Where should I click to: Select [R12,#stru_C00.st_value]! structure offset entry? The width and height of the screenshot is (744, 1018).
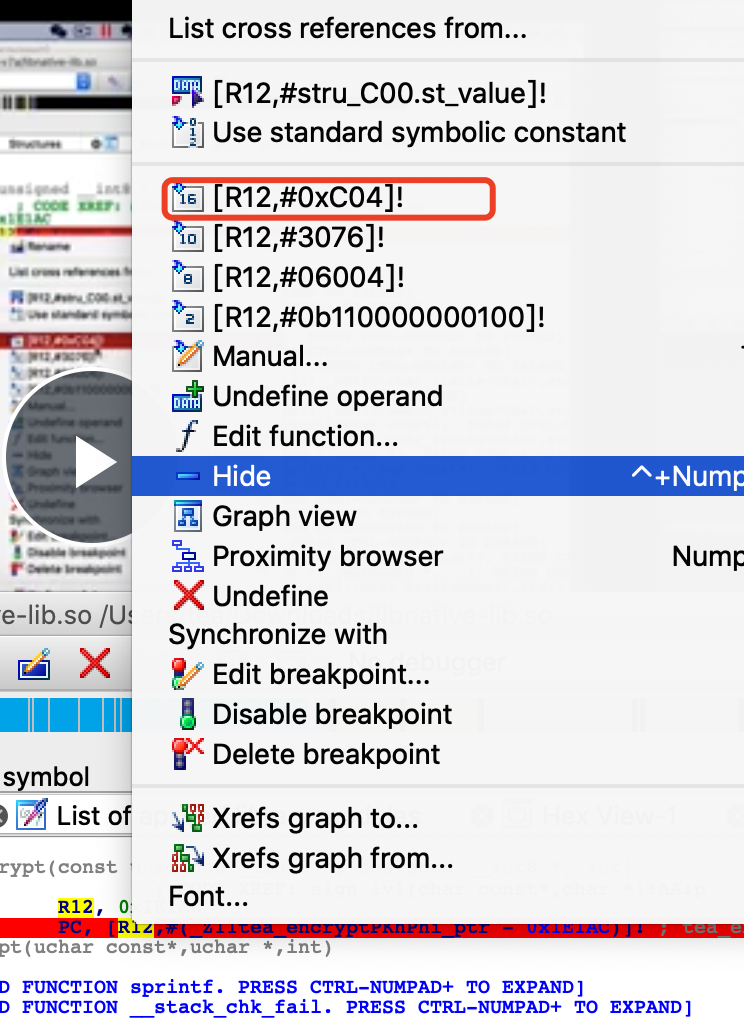379,93
